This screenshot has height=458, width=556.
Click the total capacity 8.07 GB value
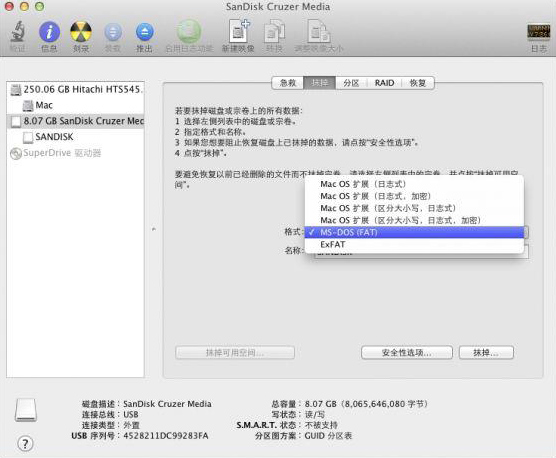coord(366,404)
